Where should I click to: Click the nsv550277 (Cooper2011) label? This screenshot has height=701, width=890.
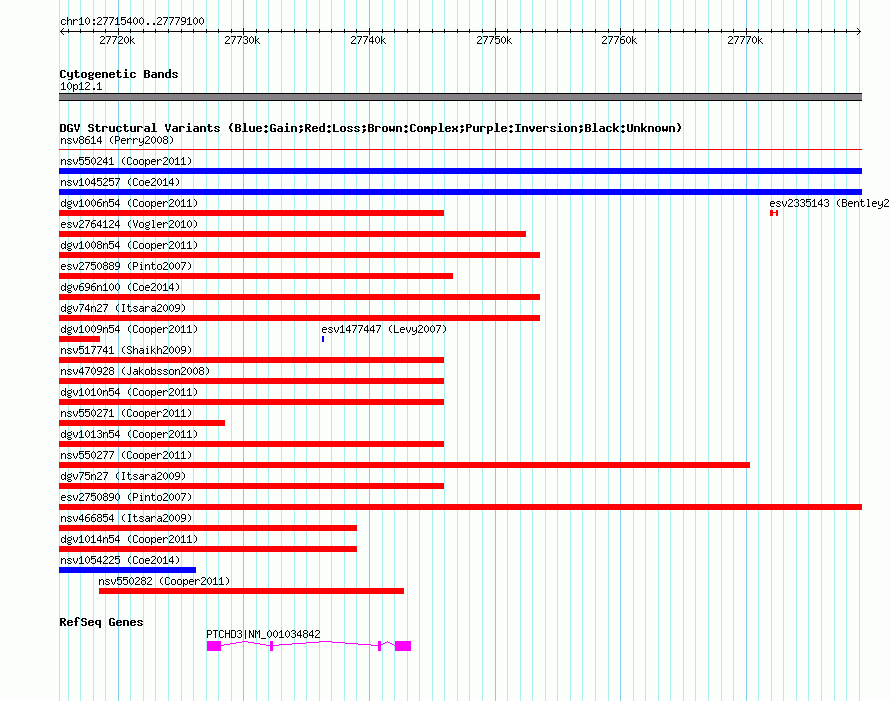(126, 455)
